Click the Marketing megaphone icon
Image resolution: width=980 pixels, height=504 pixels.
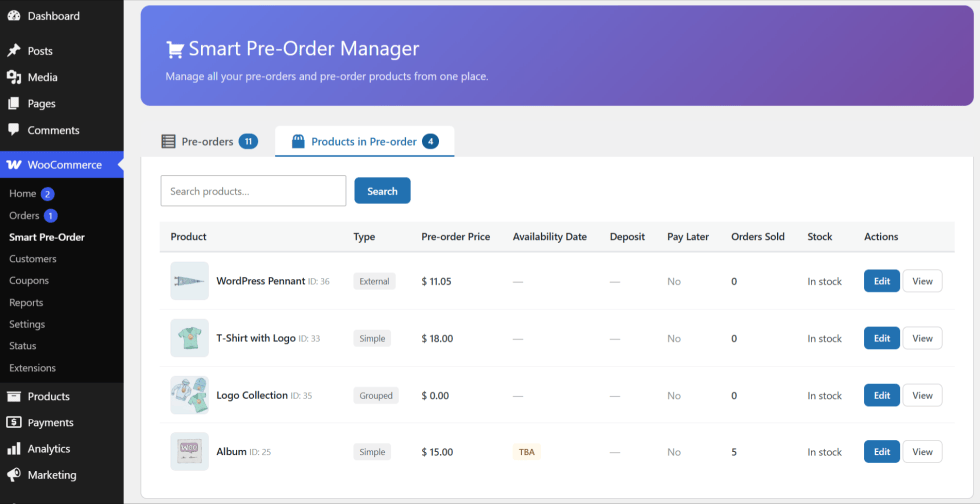click(14, 475)
